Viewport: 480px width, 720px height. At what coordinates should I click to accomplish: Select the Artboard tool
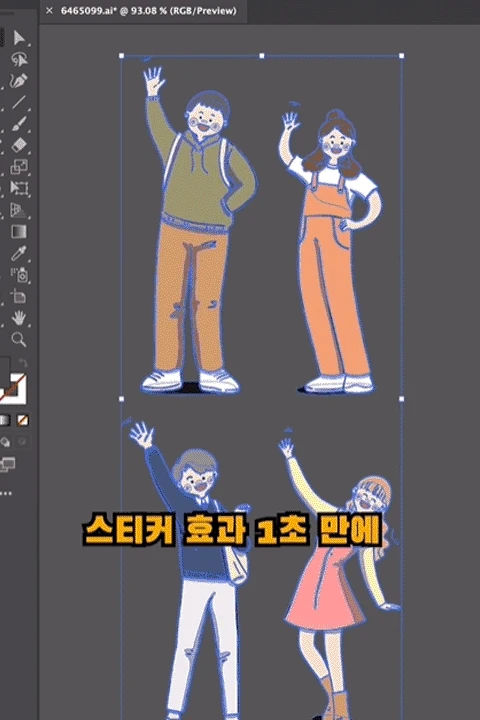click(19, 296)
